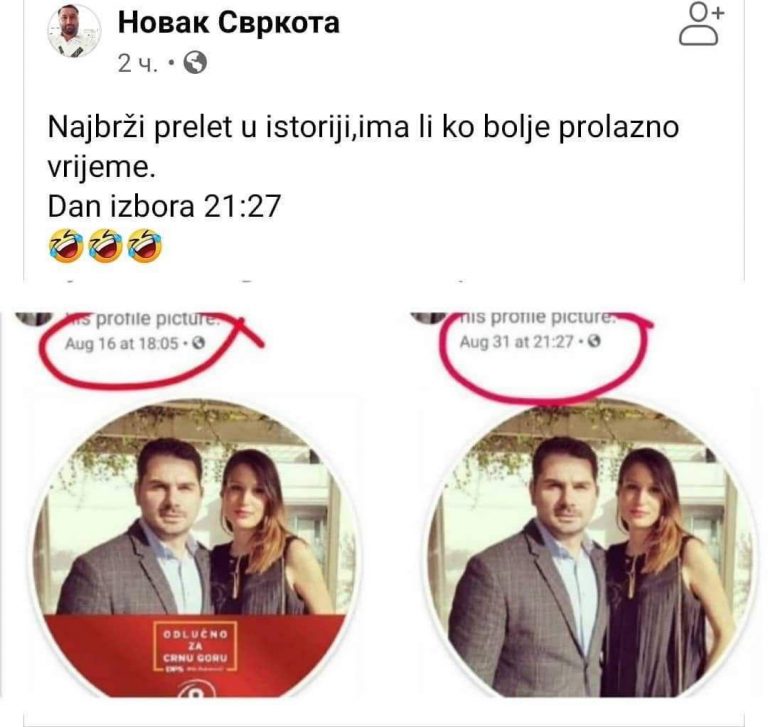The image size is (768, 727).
Task: View the profile photo without the red banner
Action: point(591,549)
